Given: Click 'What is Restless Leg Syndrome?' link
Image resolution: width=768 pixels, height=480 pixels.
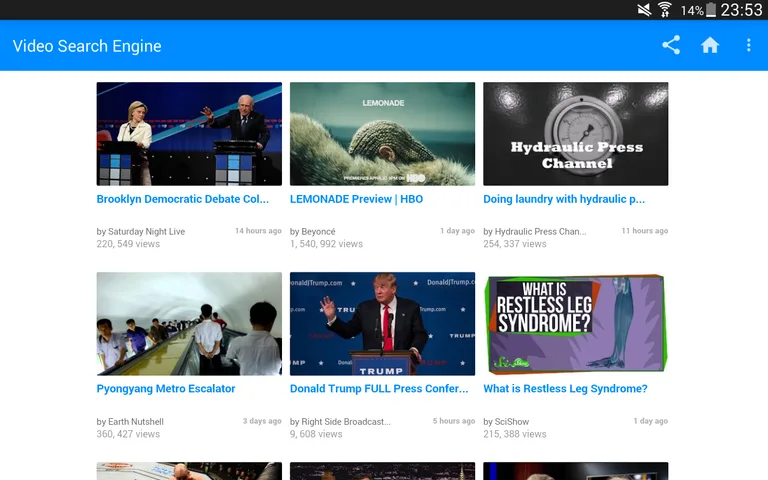Looking at the screenshot, I should click(565, 389).
